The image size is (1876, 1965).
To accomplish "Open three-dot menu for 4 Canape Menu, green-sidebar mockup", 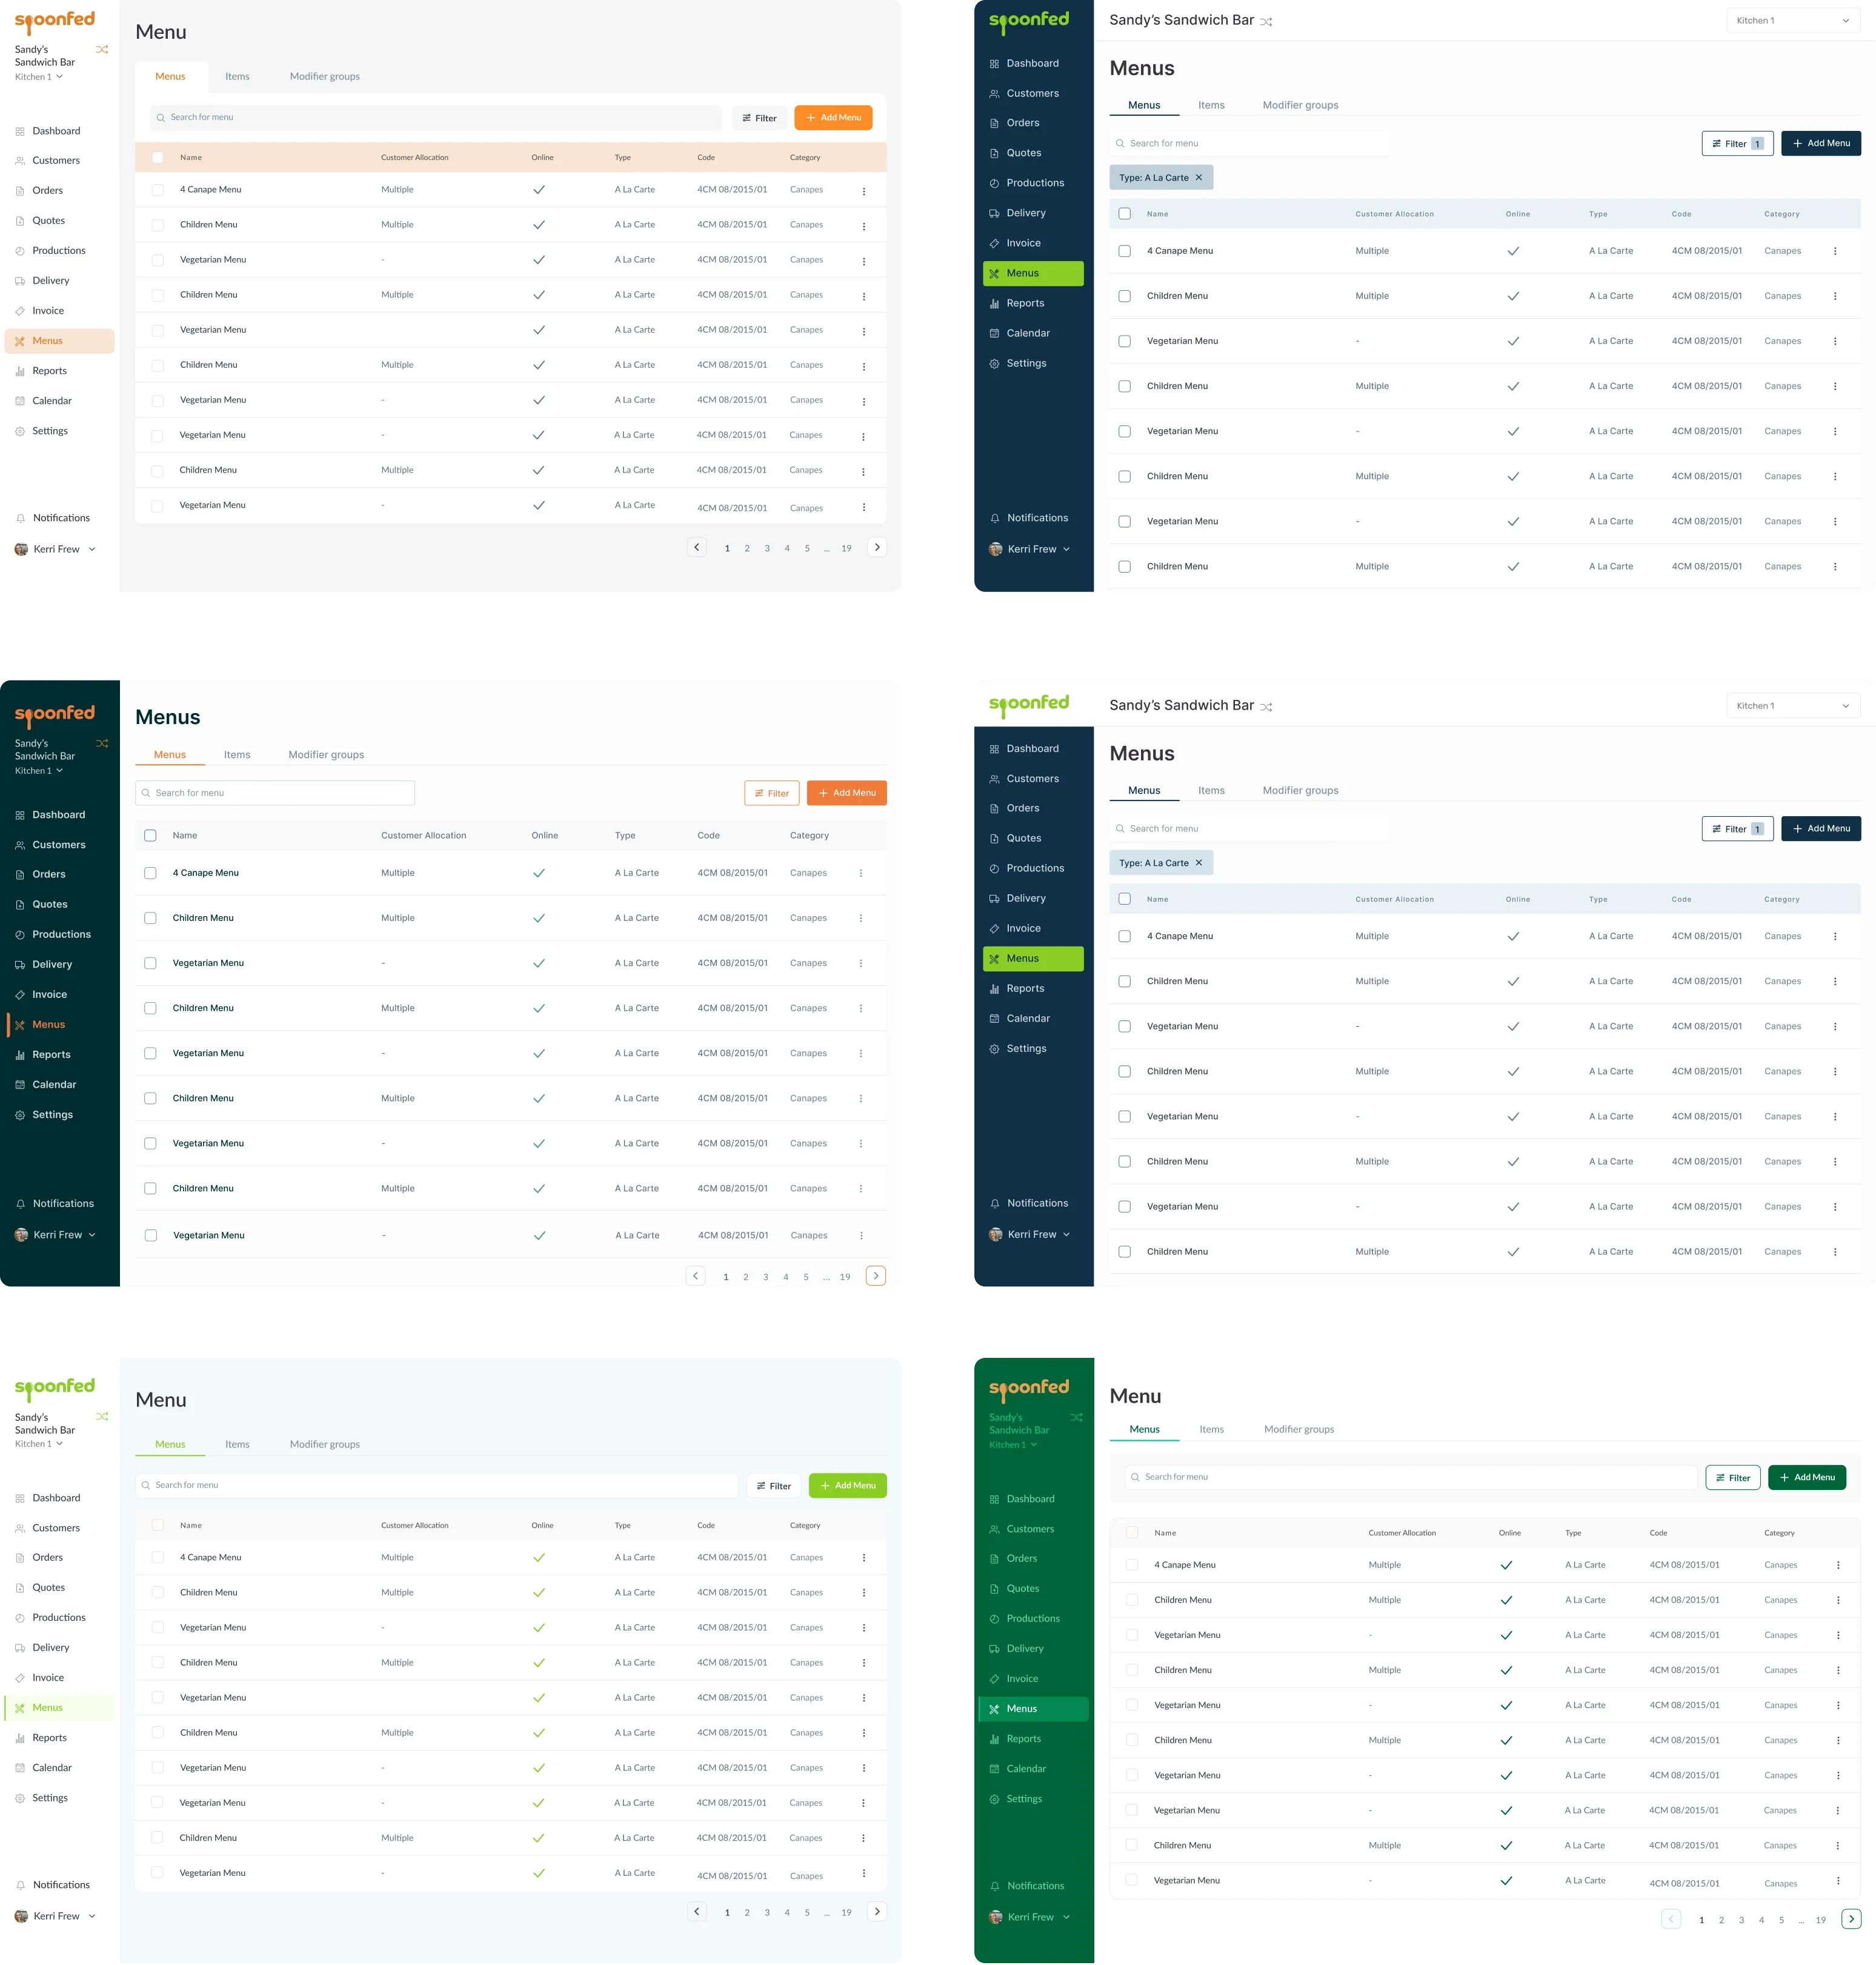I will [x=1837, y=1565].
